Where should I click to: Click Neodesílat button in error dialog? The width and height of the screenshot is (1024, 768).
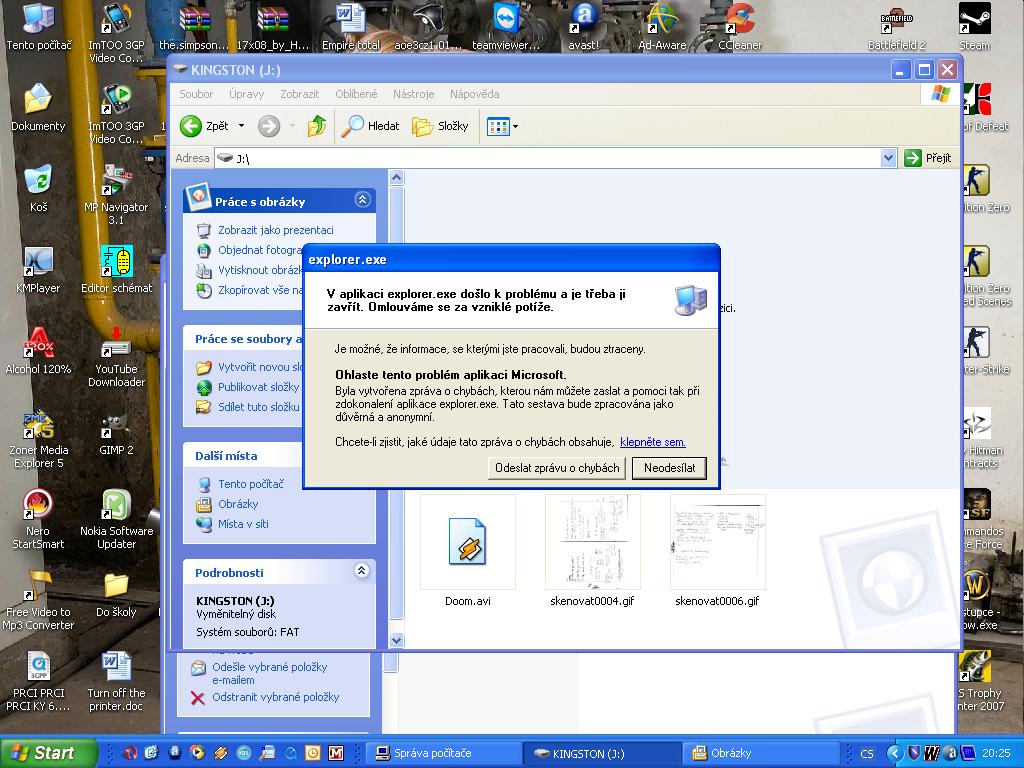(x=669, y=468)
